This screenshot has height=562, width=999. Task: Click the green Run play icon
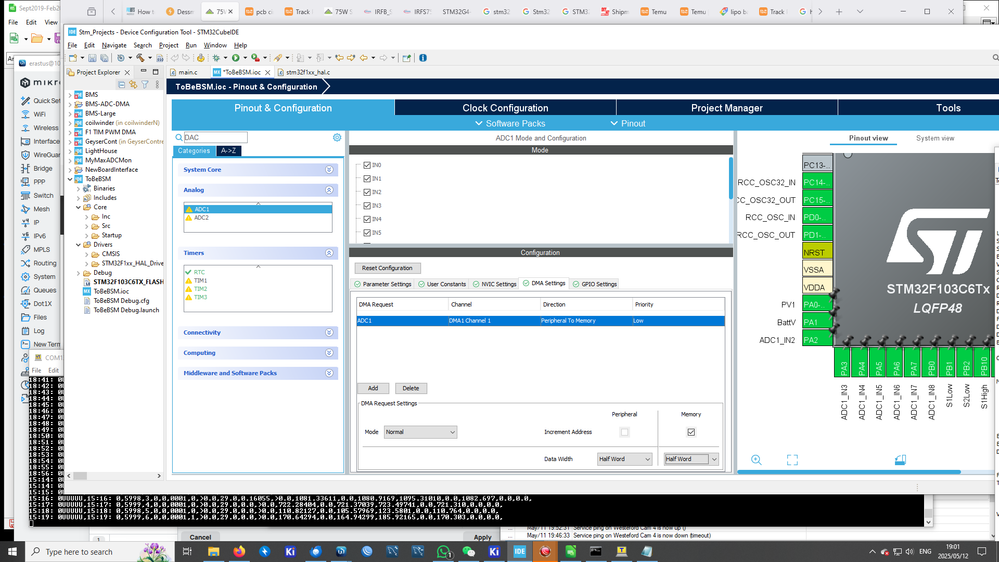pyautogui.click(x=236, y=58)
